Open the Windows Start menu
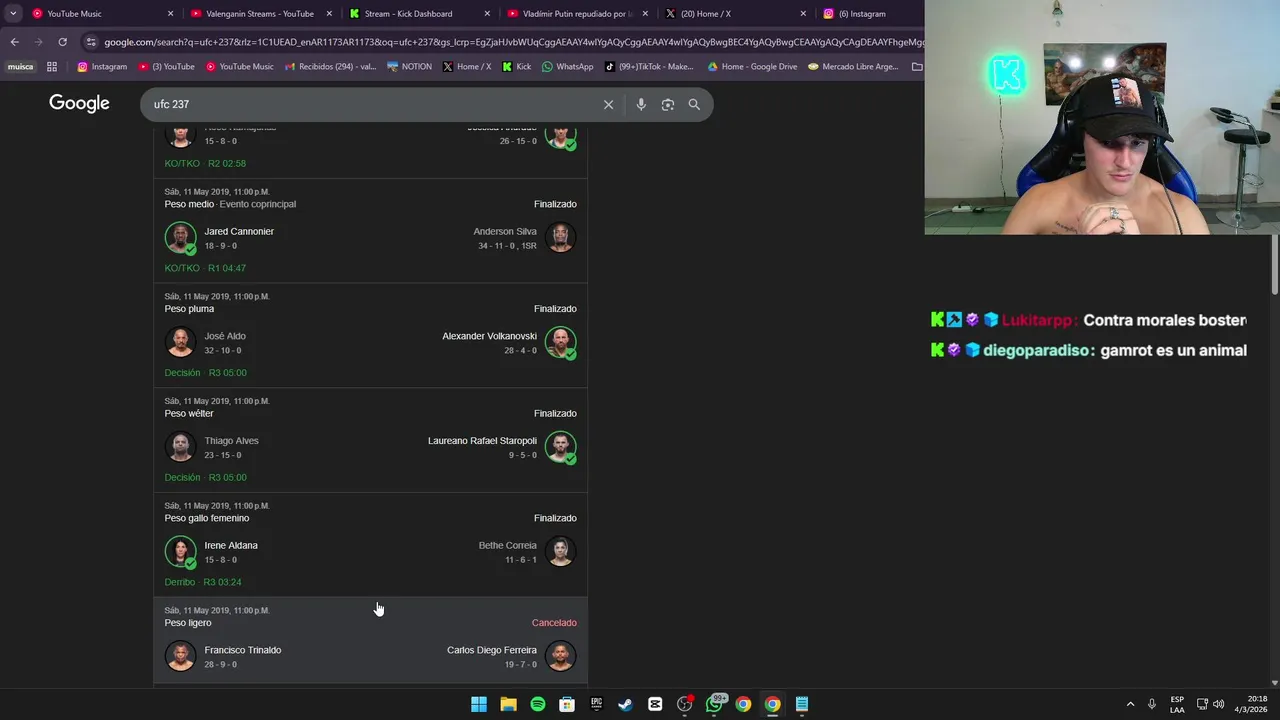 pos(479,704)
